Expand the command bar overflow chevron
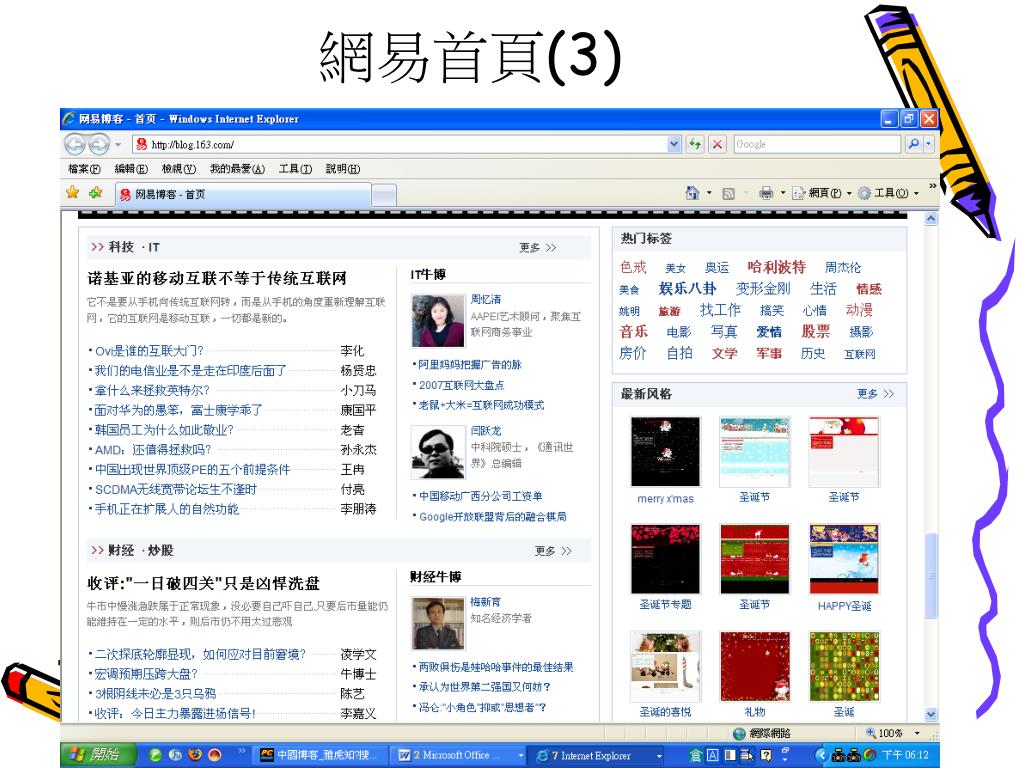Image resolution: width=1024 pixels, height=768 pixels. (x=932, y=185)
